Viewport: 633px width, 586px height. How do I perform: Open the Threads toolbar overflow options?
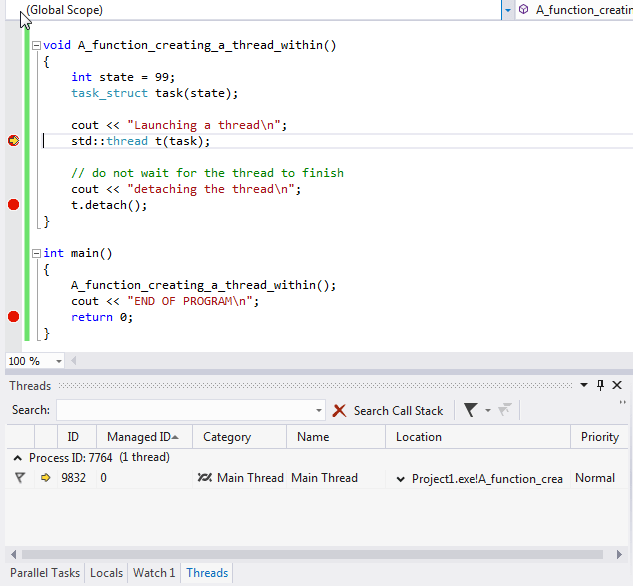pyautogui.click(x=623, y=402)
